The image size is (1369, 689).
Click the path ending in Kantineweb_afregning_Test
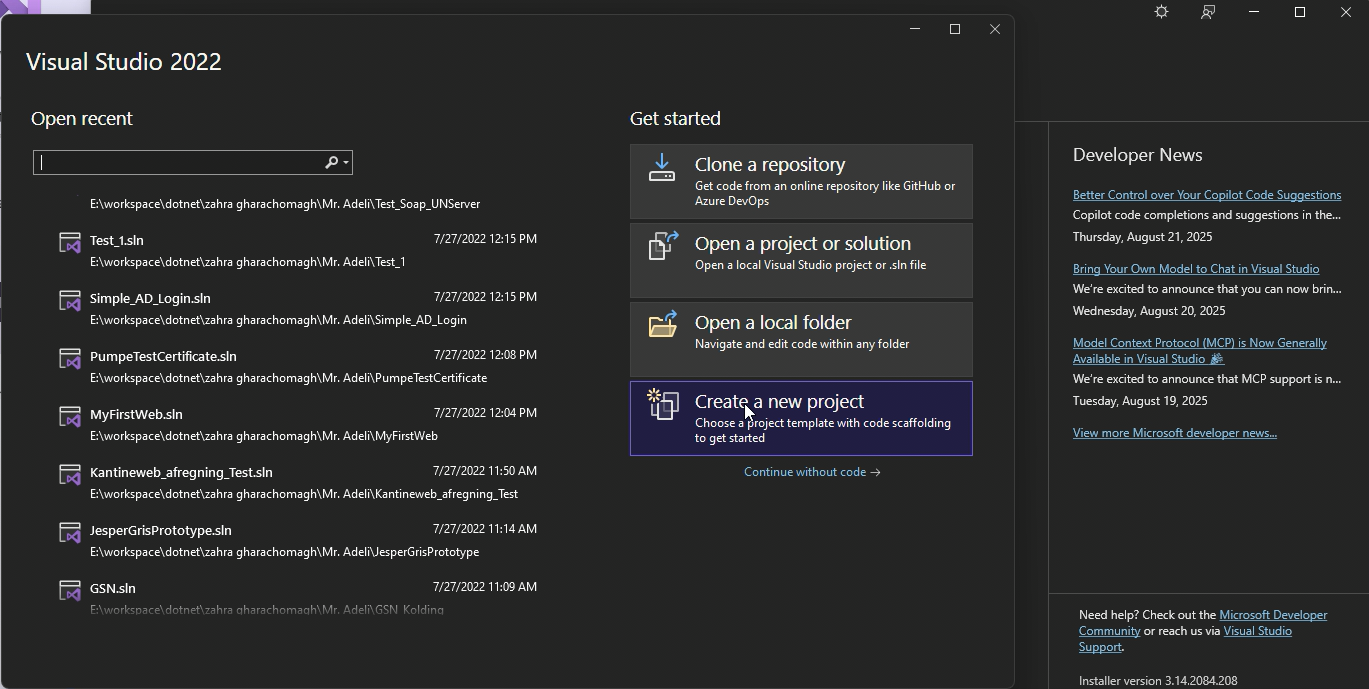[304, 494]
